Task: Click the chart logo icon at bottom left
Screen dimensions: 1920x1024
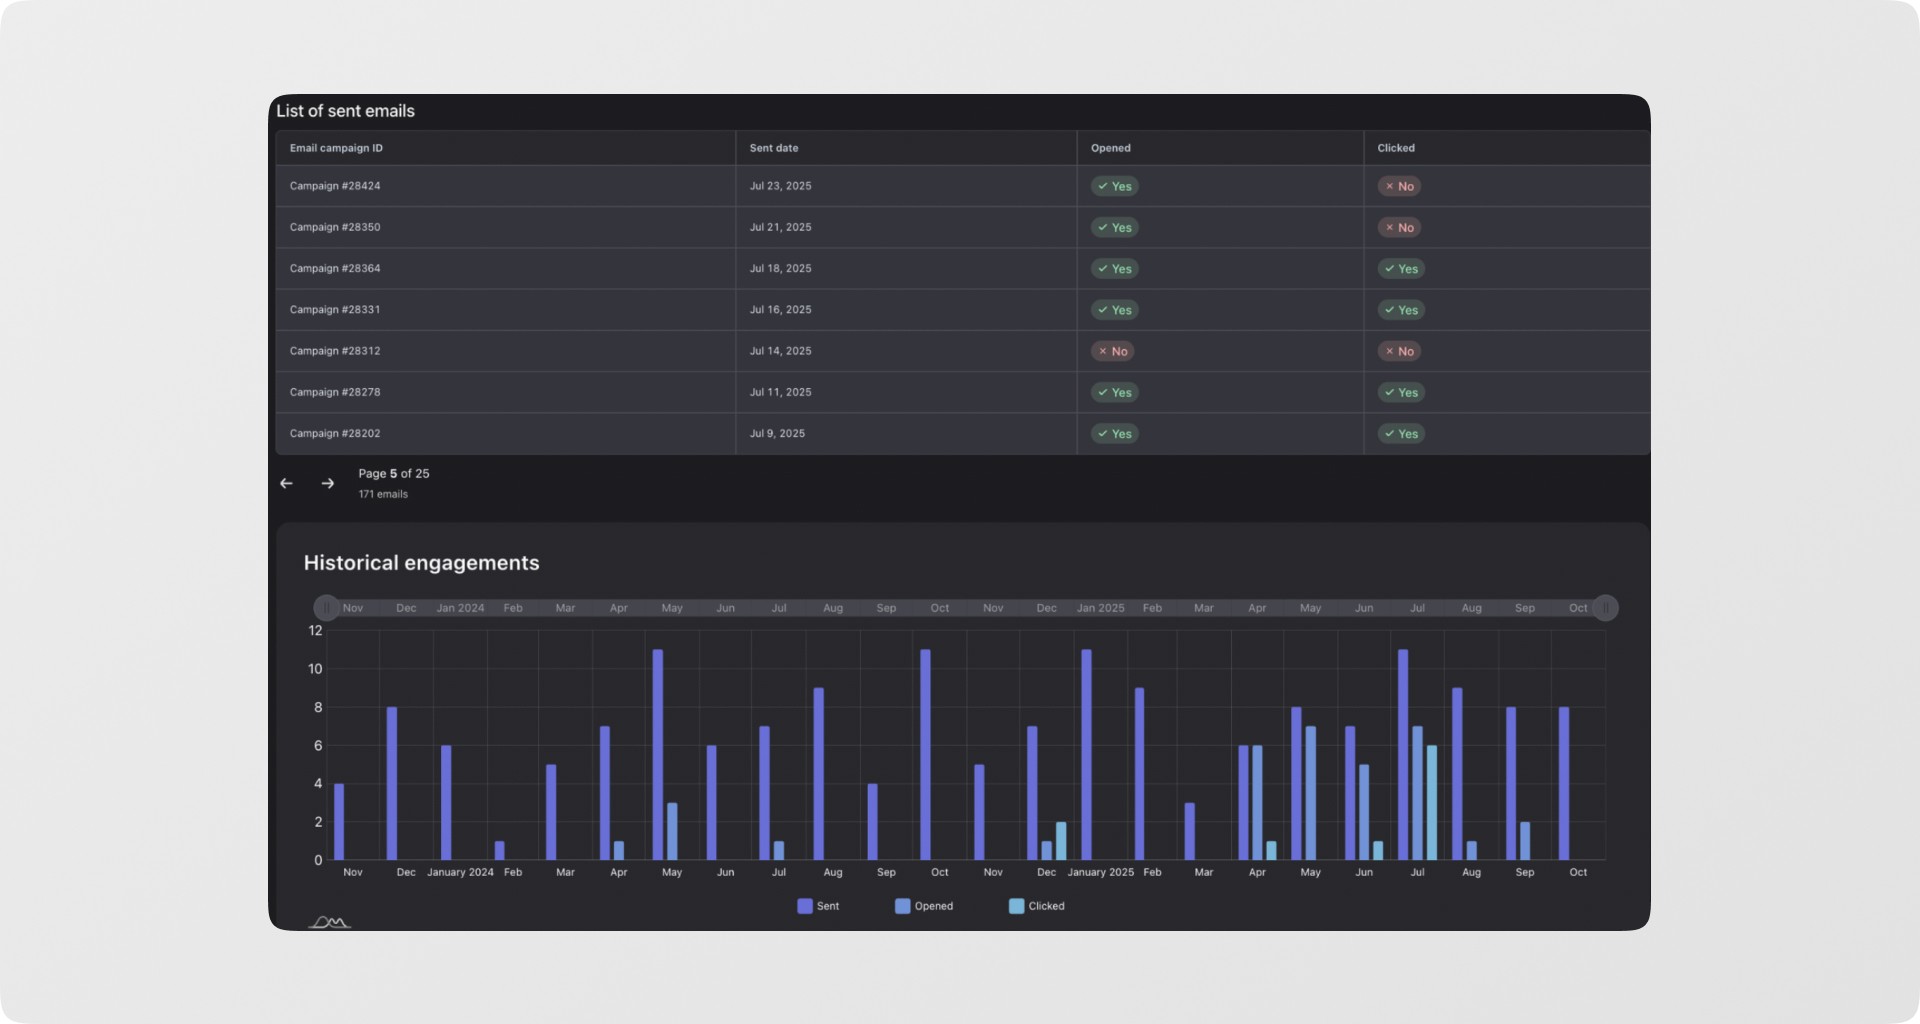Action: click(x=329, y=922)
